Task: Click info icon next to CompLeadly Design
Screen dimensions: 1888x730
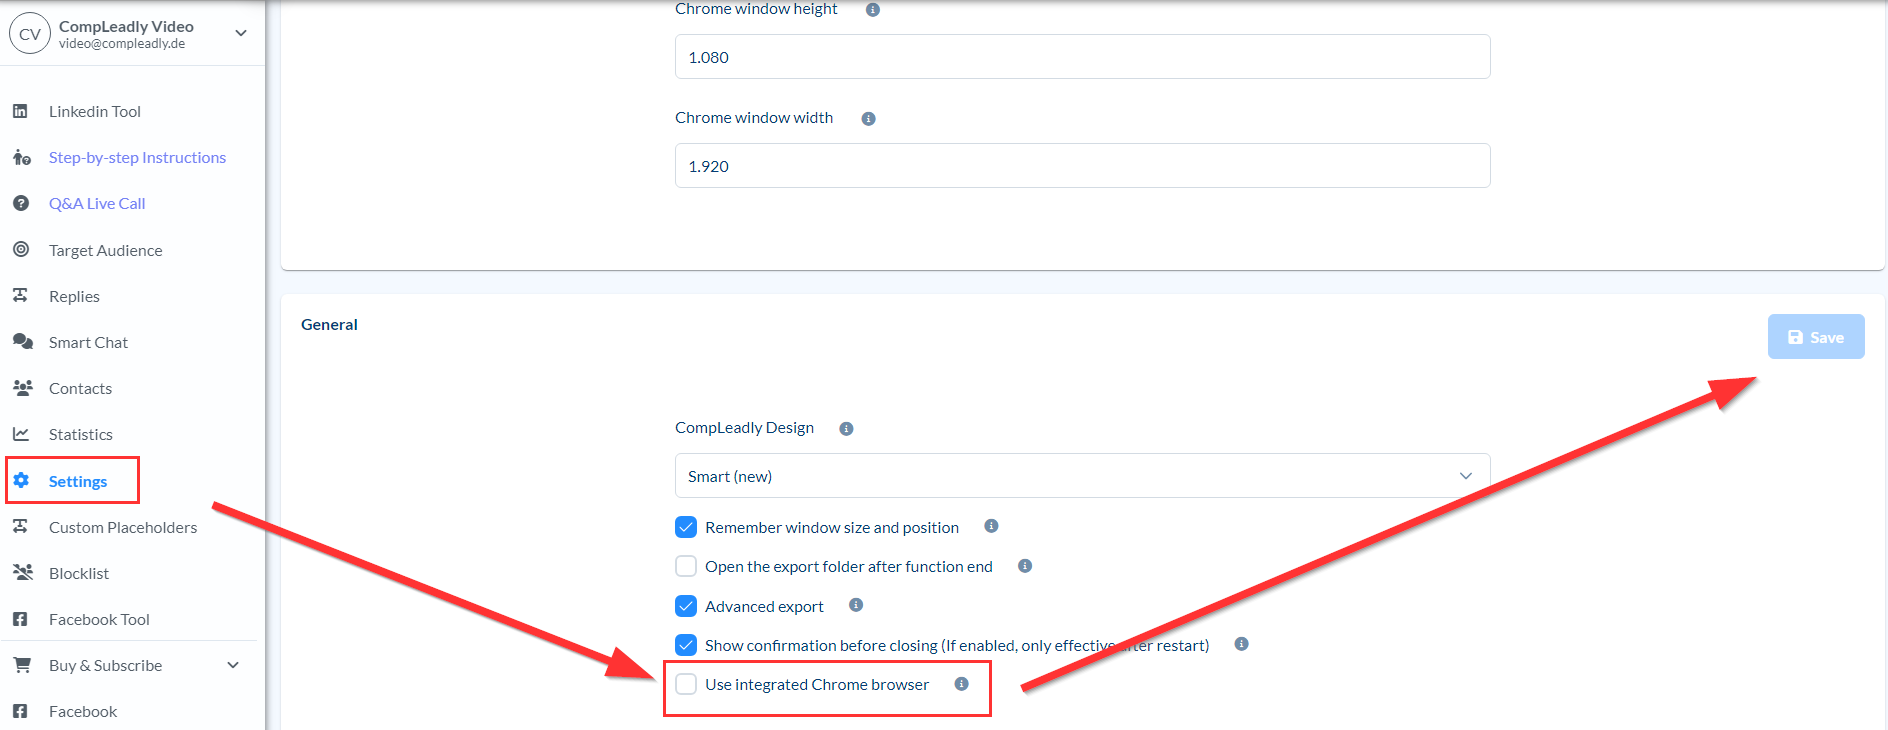Action: coord(846,429)
